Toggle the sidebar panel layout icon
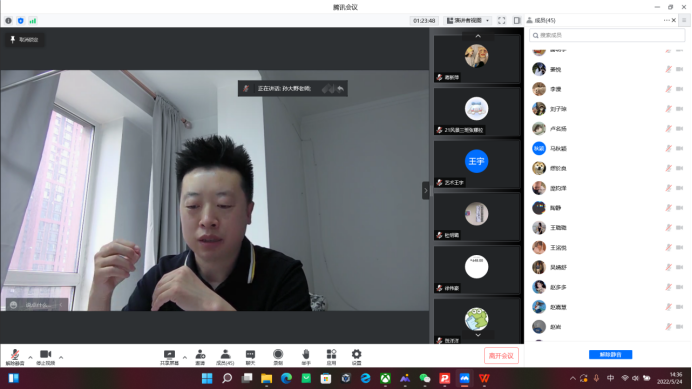Image resolution: width=692 pixels, height=389 pixels. click(517, 20)
